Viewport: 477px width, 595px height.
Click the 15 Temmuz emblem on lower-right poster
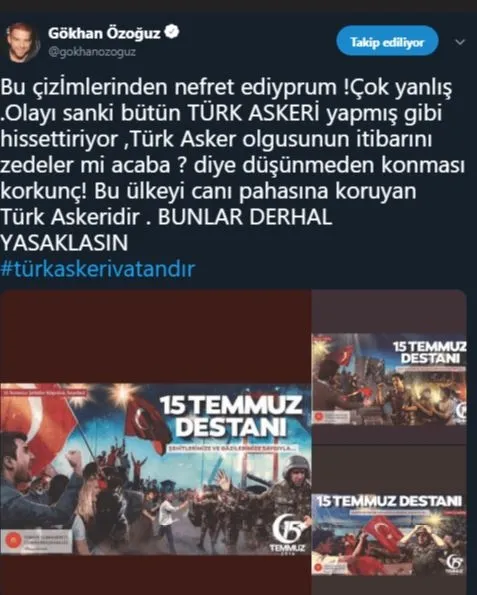tap(453, 563)
